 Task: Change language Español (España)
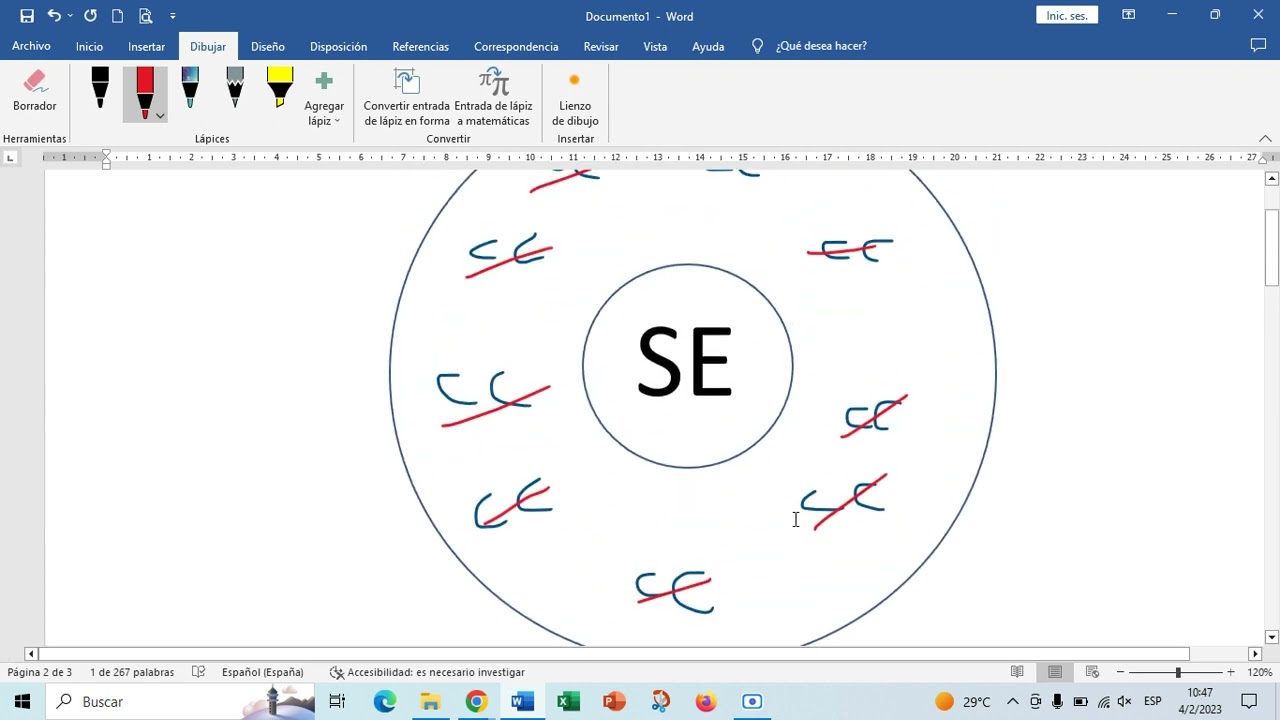pos(263,672)
